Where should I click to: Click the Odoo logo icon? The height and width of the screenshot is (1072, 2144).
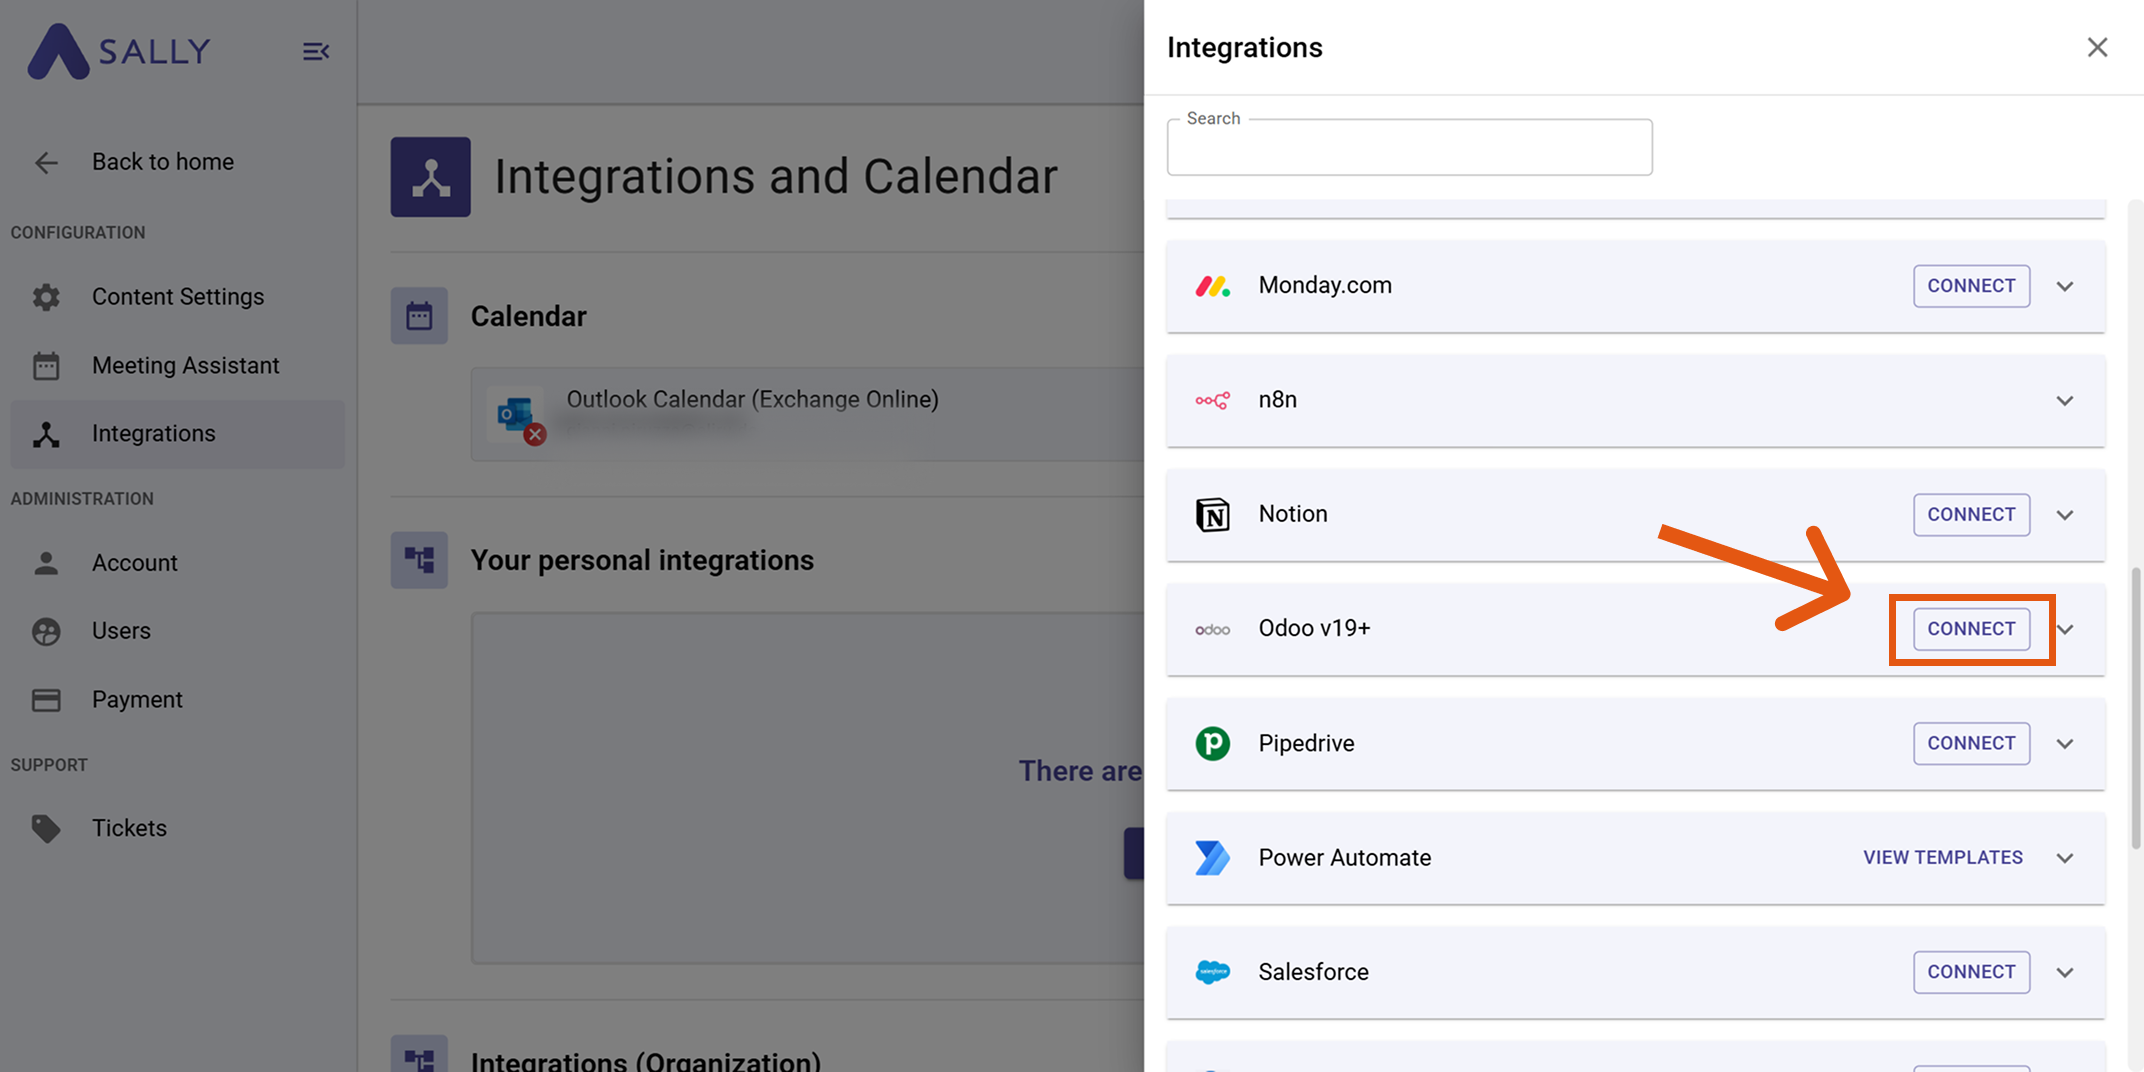pos(1211,629)
